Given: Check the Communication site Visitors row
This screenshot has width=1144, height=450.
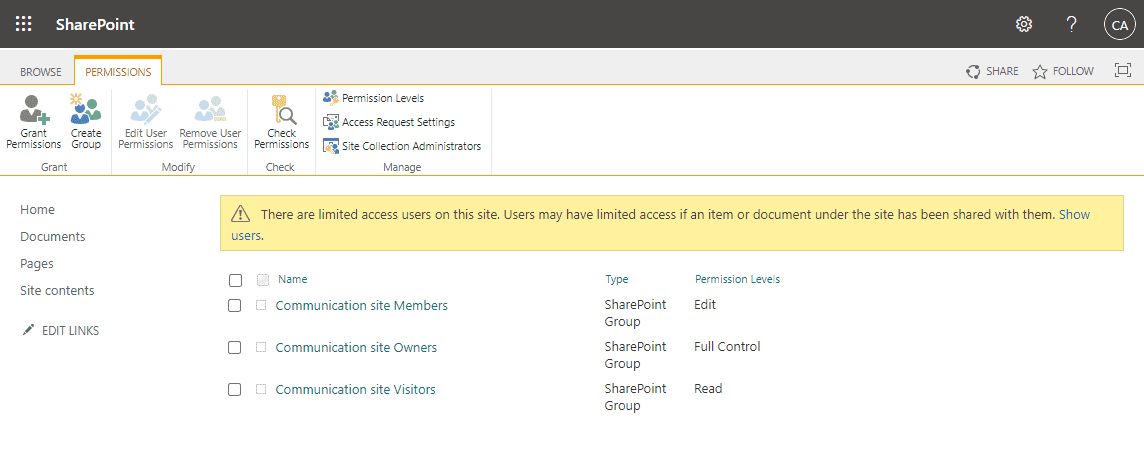Looking at the screenshot, I should 235,389.
